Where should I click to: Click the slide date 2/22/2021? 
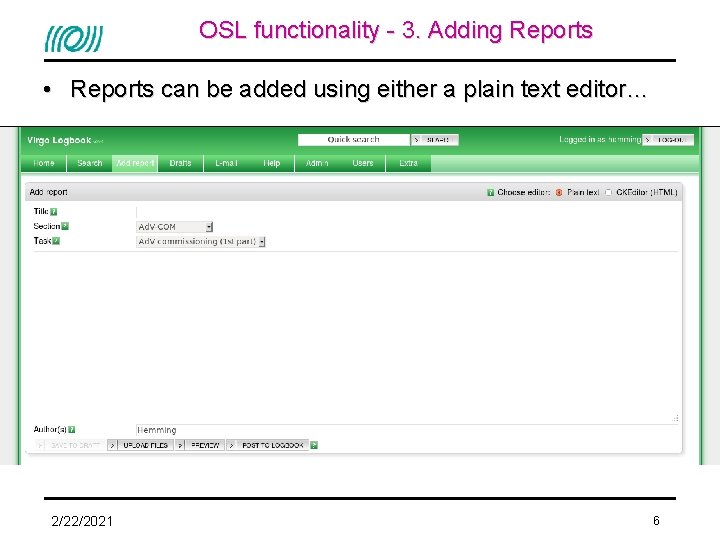tap(82, 521)
